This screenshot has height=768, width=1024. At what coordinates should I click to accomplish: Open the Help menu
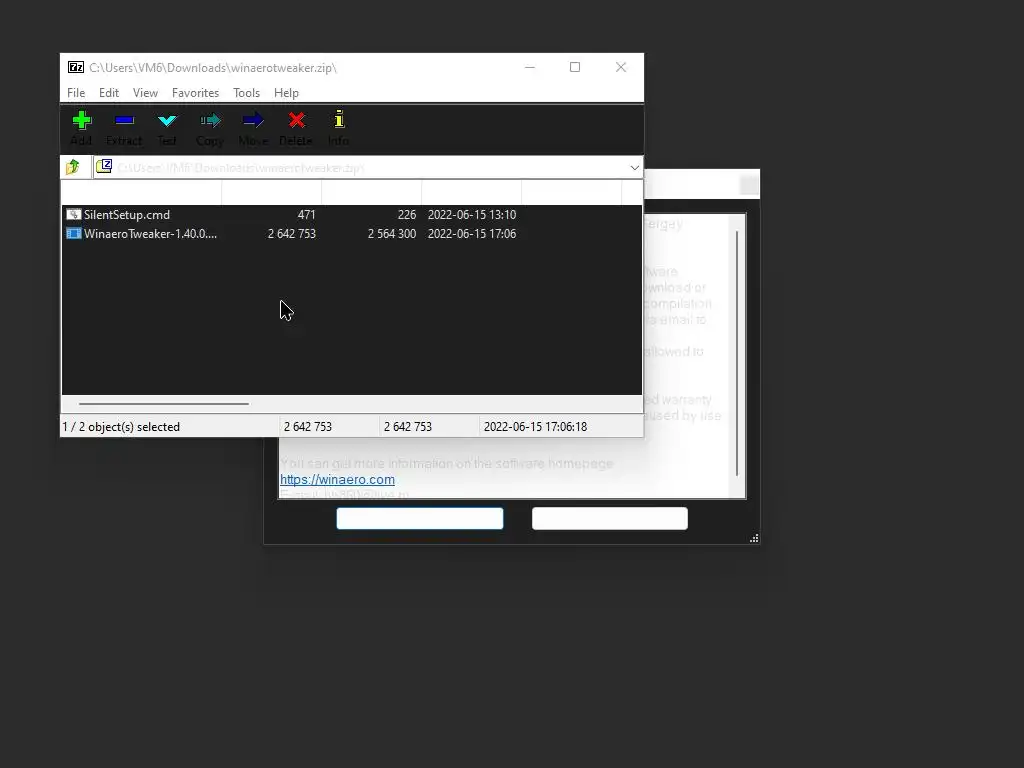(286, 93)
